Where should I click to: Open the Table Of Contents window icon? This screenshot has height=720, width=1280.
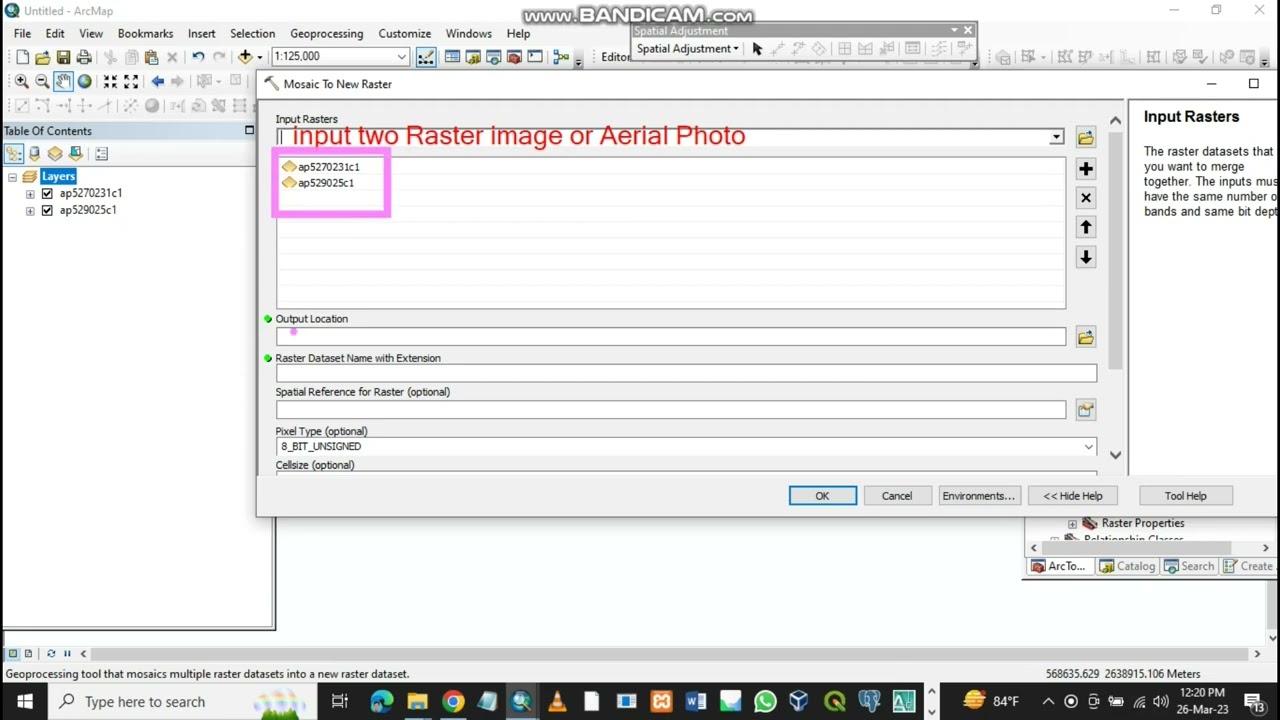(x=452, y=57)
